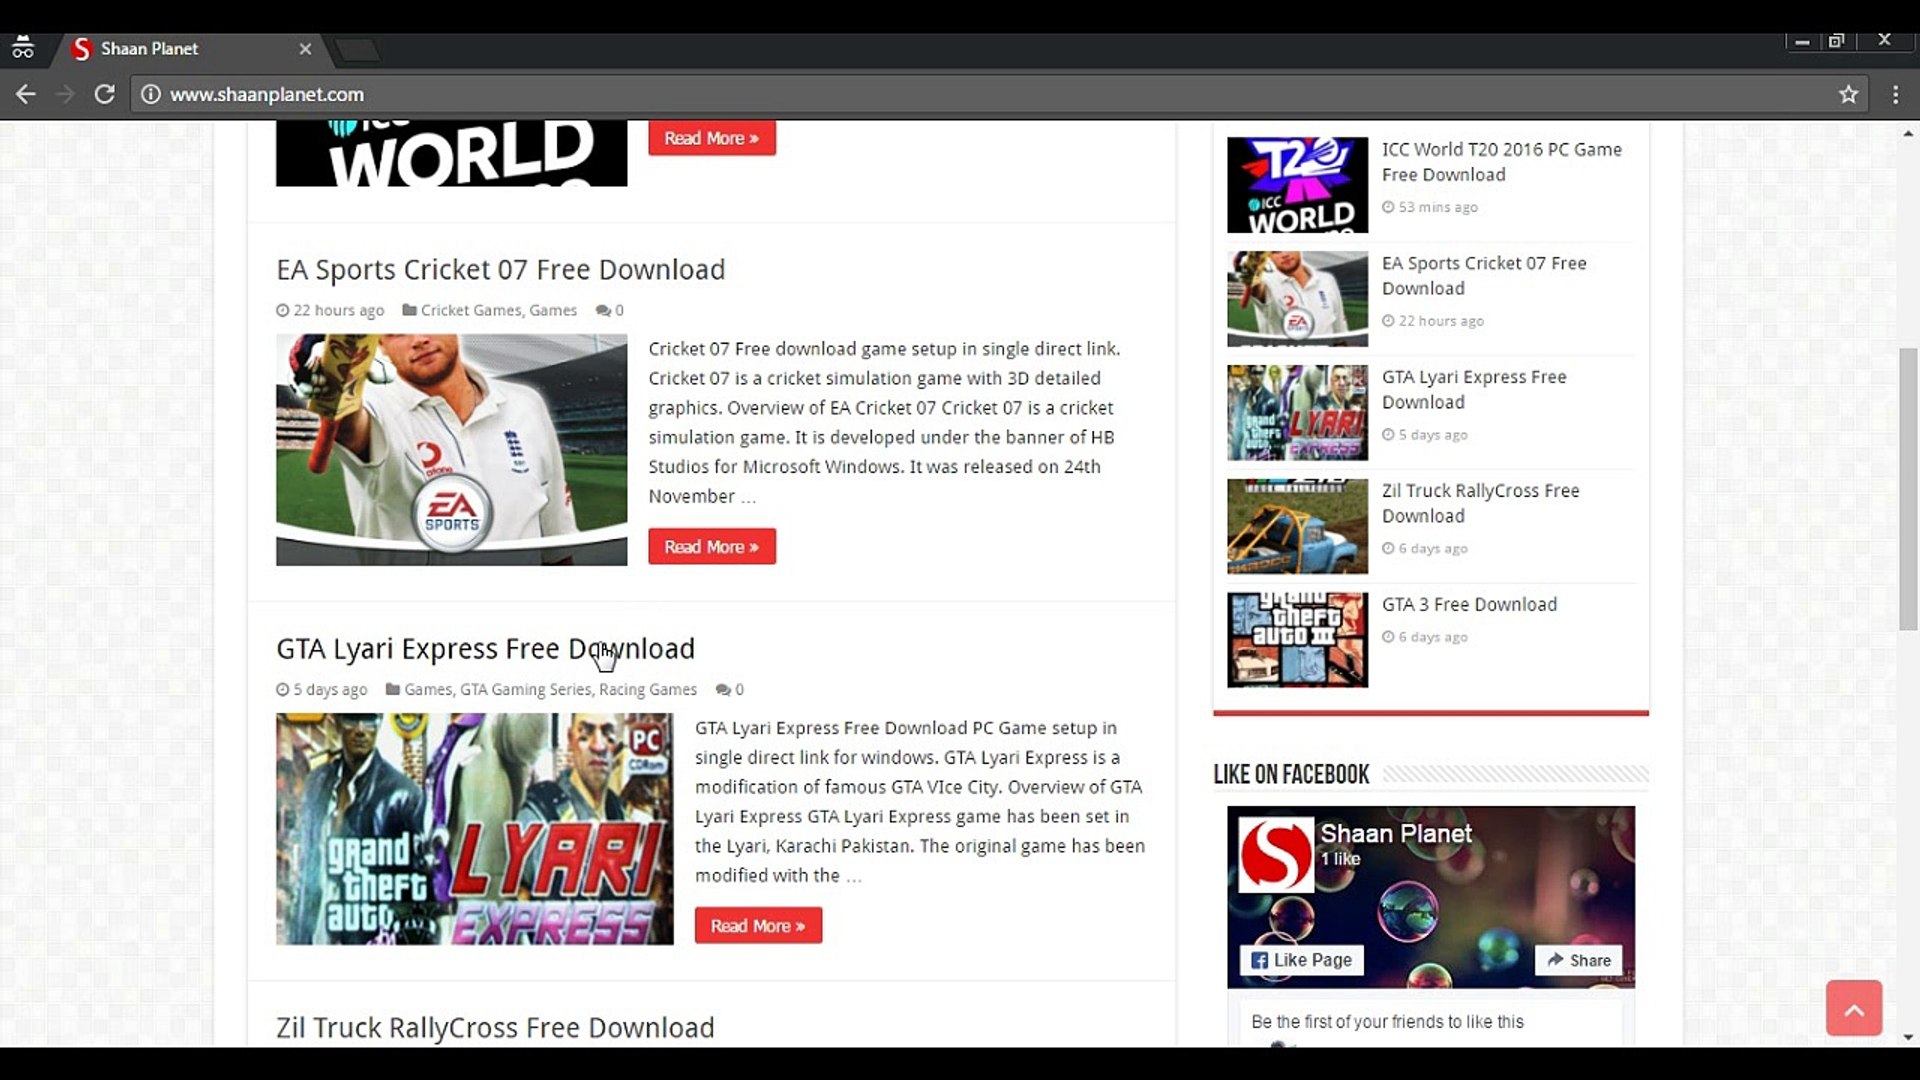1920x1080 pixels.
Task: Open the Cricket Games category link
Action: pyautogui.click(x=470, y=311)
